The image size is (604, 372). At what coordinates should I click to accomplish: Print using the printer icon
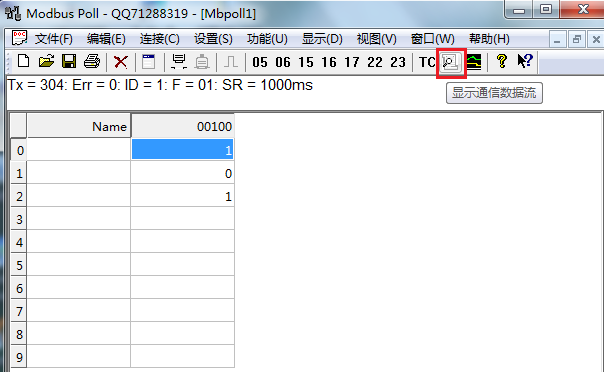click(92, 61)
